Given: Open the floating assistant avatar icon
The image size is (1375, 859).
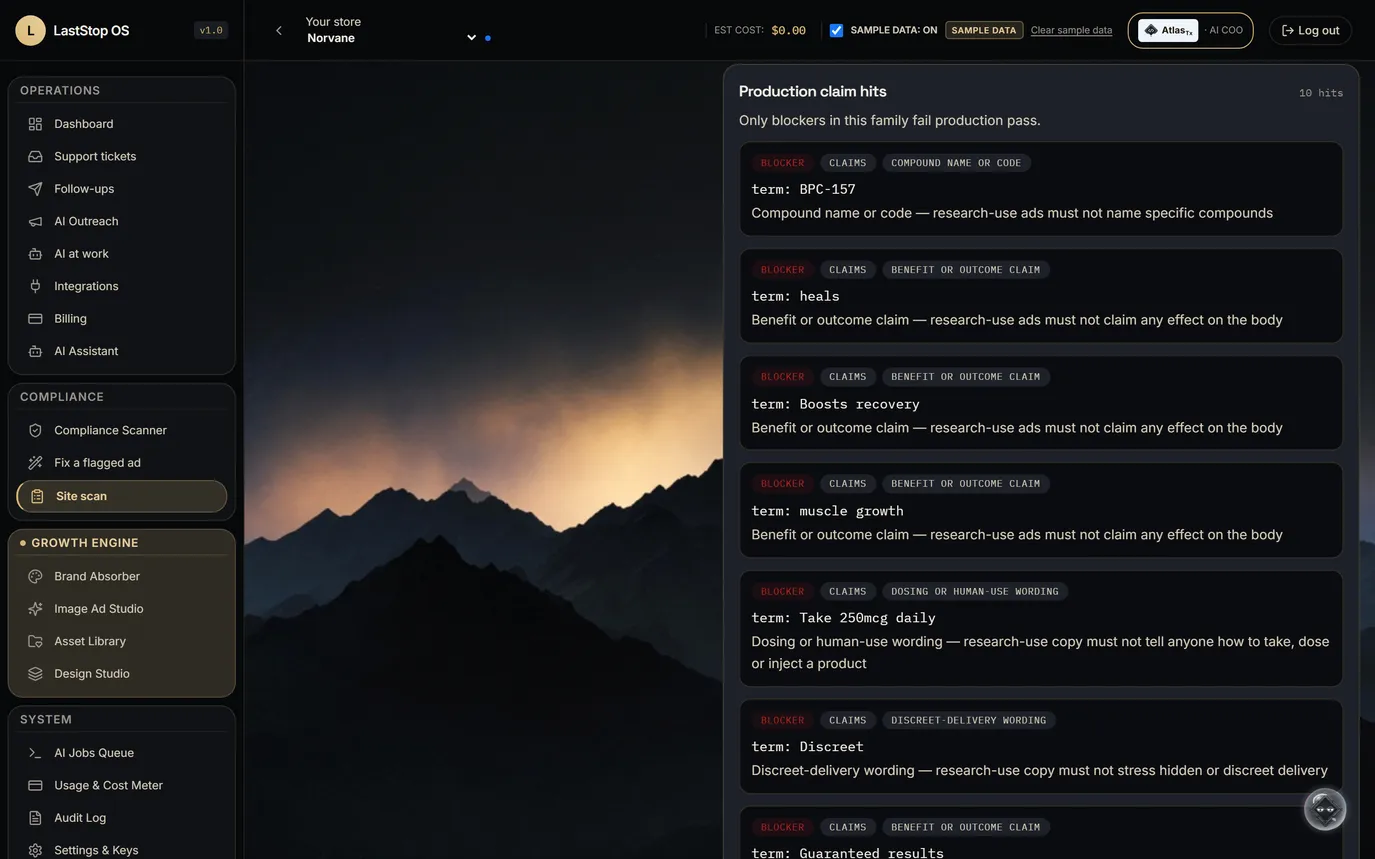Looking at the screenshot, I should (x=1325, y=809).
